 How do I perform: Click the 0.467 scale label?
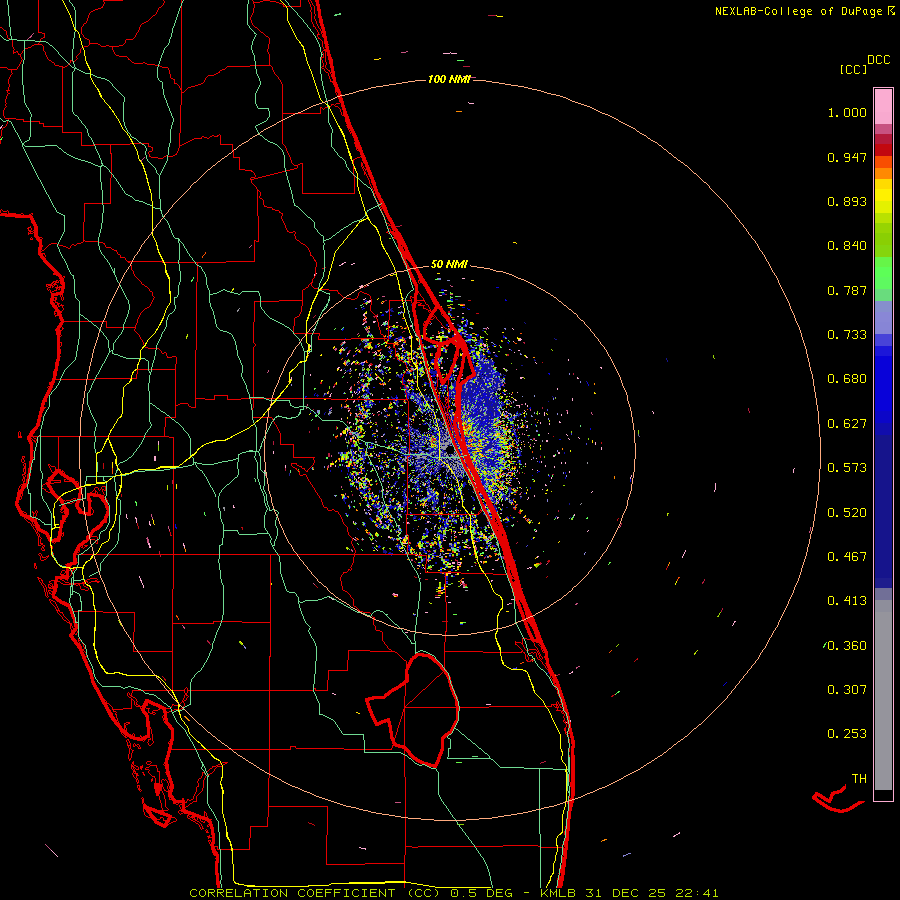tap(847, 557)
